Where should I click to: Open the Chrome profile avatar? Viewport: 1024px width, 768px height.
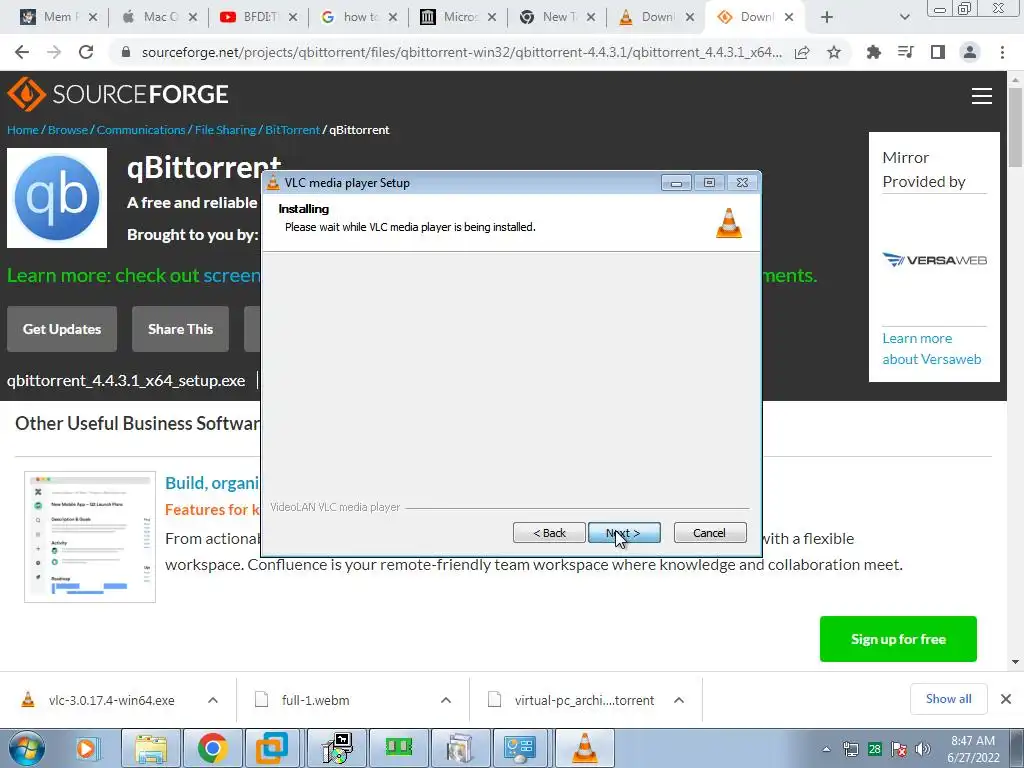(x=970, y=52)
